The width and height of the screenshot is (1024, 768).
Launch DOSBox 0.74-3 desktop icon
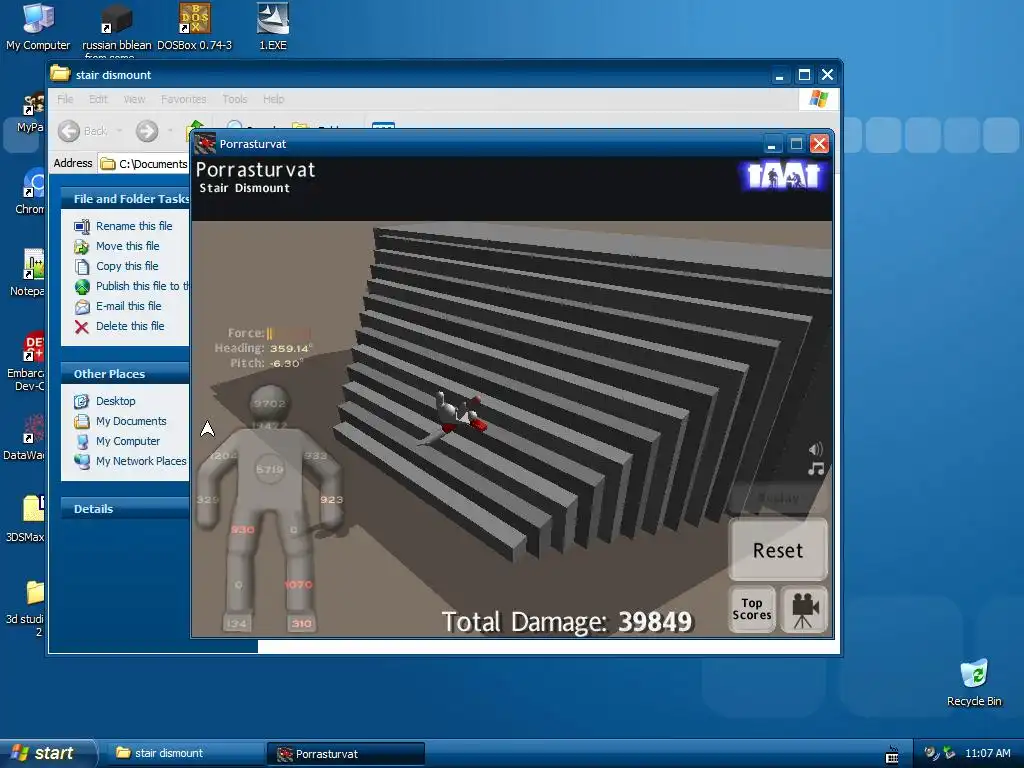tap(195, 27)
